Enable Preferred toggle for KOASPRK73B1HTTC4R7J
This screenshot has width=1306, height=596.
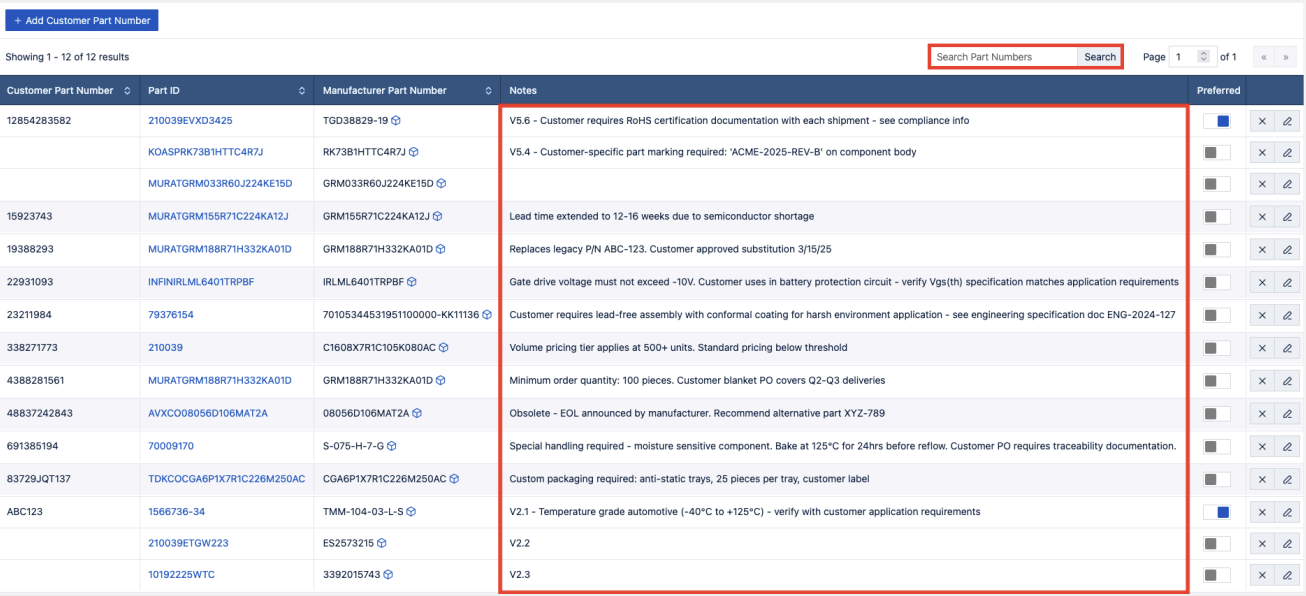[1217, 153]
